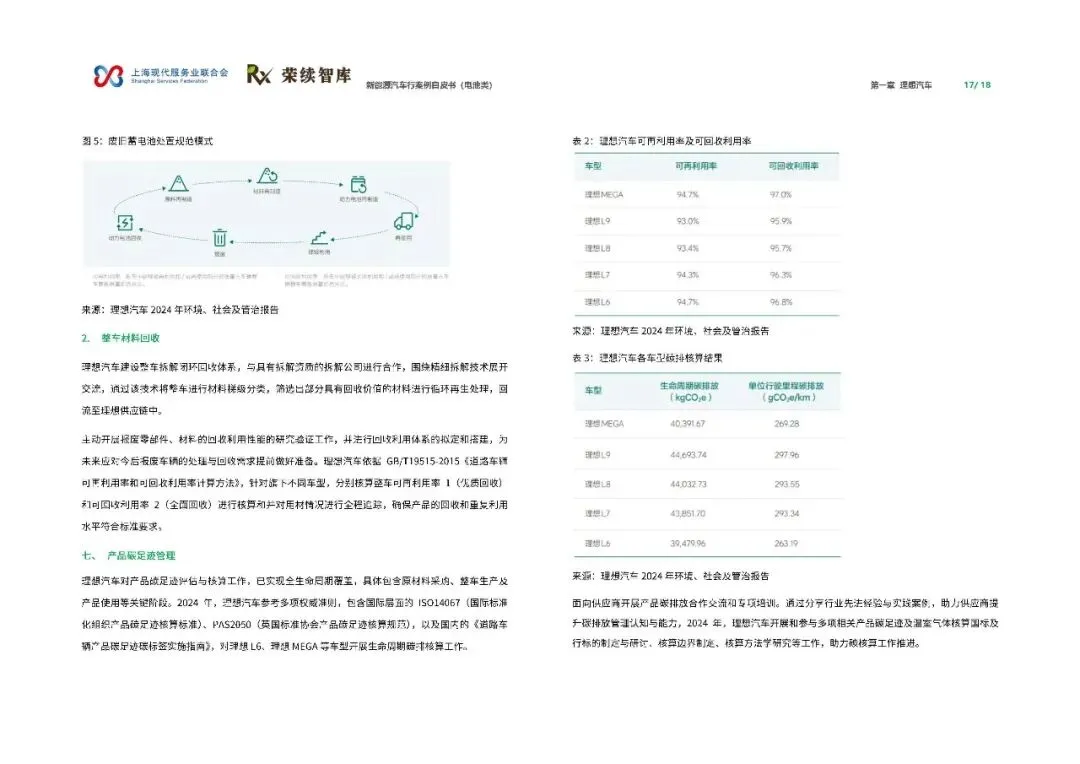Click the '97.0%' cell

click(x=780, y=195)
